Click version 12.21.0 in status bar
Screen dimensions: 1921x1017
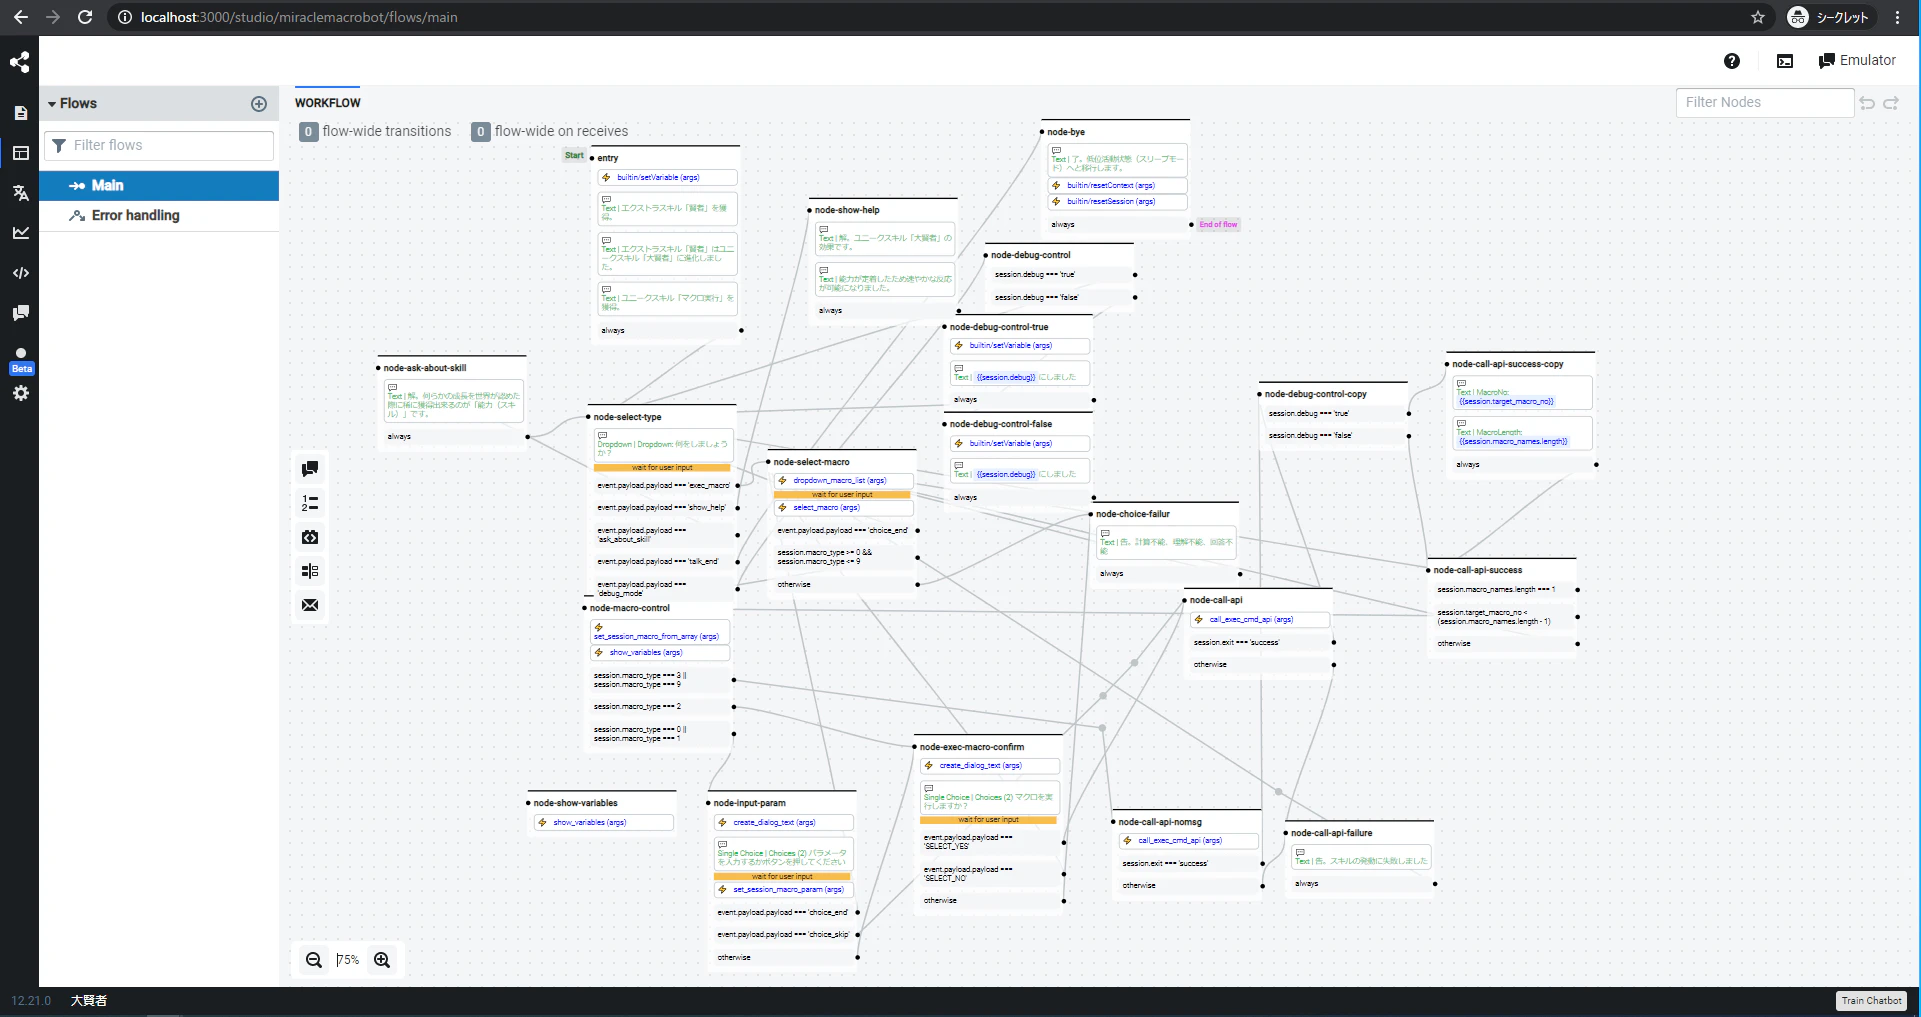coord(31,1001)
